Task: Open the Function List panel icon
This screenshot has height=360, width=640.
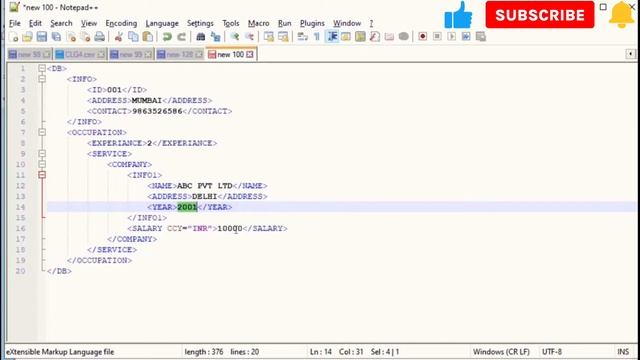Action: [375, 37]
